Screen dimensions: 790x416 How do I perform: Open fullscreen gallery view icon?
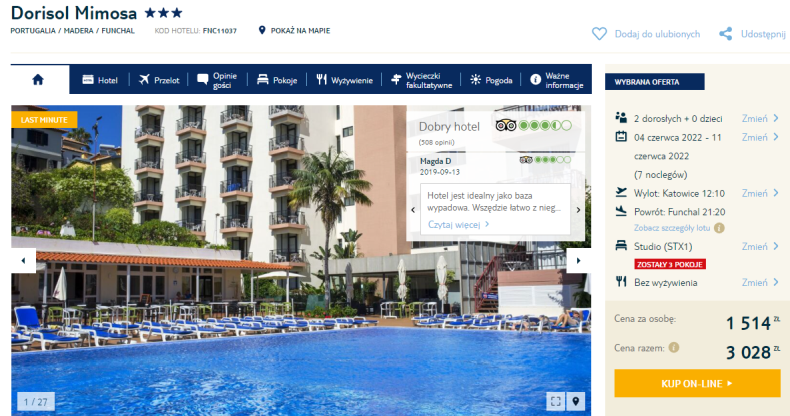(x=556, y=401)
